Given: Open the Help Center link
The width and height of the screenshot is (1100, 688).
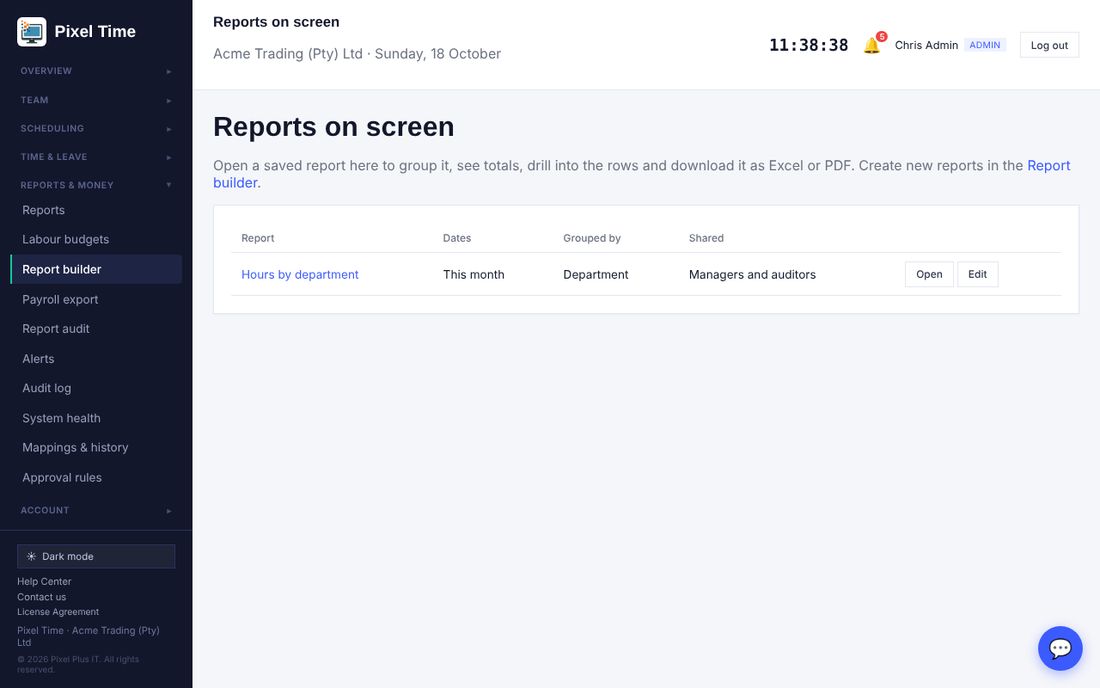Looking at the screenshot, I should 44,581.
